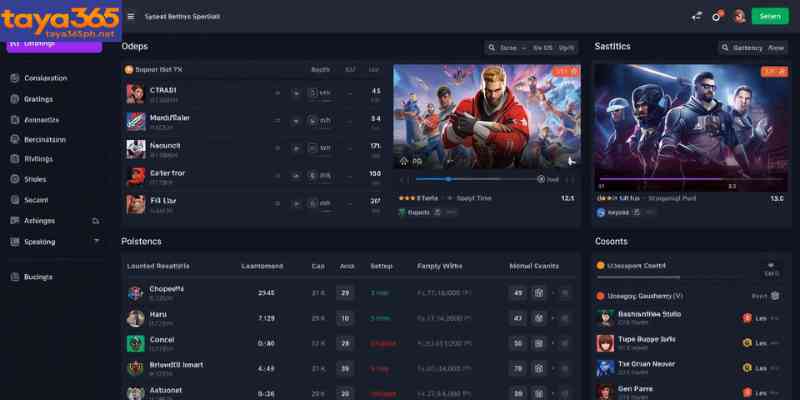
Task: Click the search icon in Sastitics panel
Action: [x=725, y=48]
